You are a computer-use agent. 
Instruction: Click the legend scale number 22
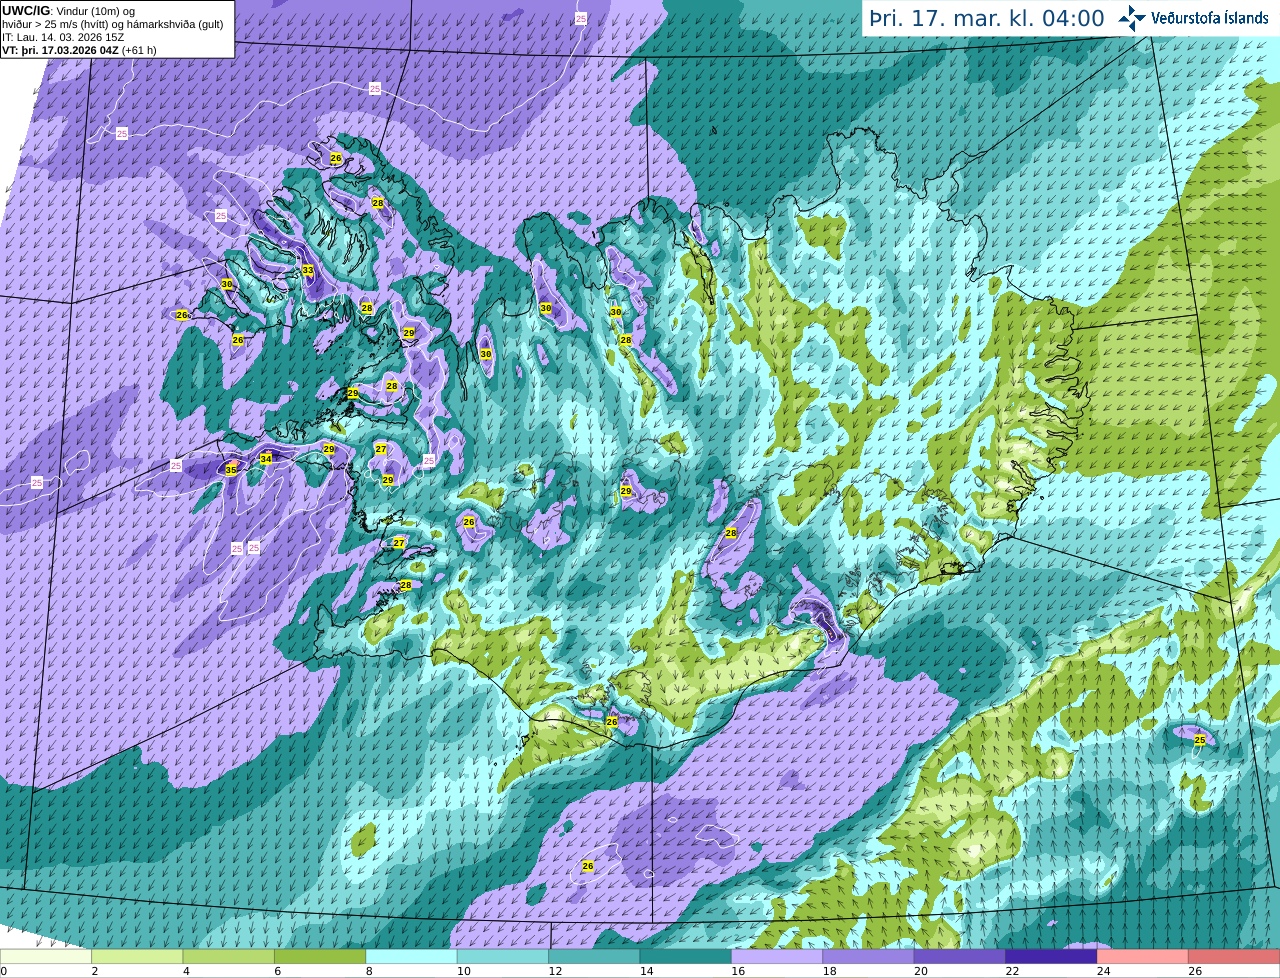tap(1012, 971)
